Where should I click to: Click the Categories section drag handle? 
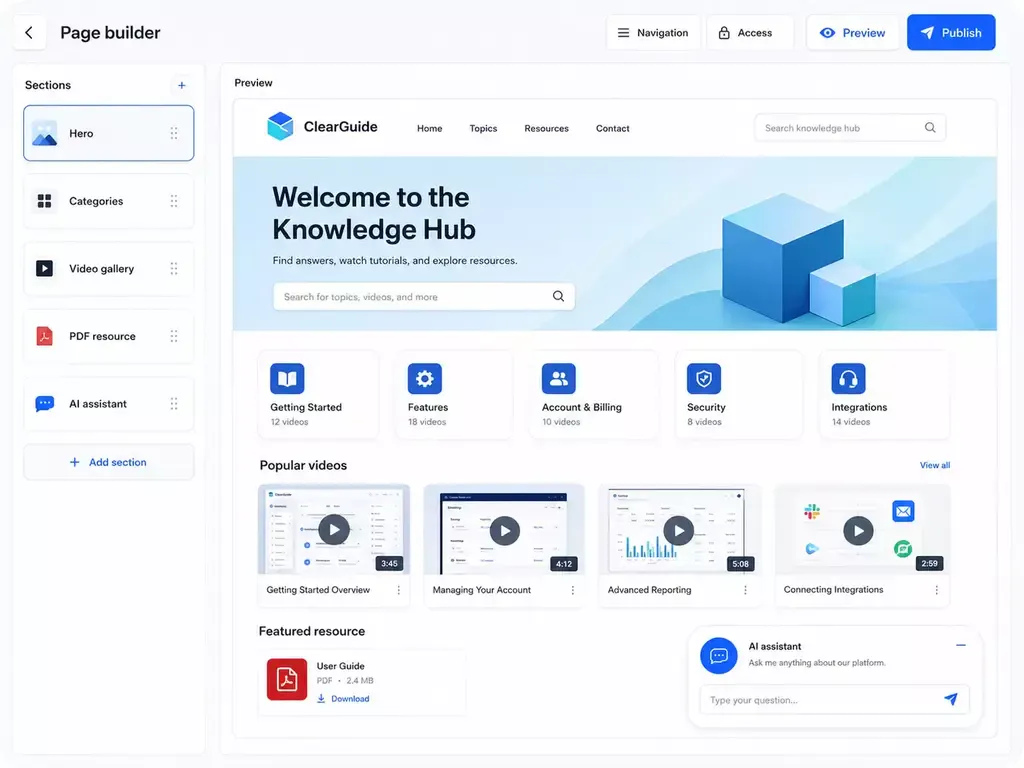pyautogui.click(x=174, y=201)
